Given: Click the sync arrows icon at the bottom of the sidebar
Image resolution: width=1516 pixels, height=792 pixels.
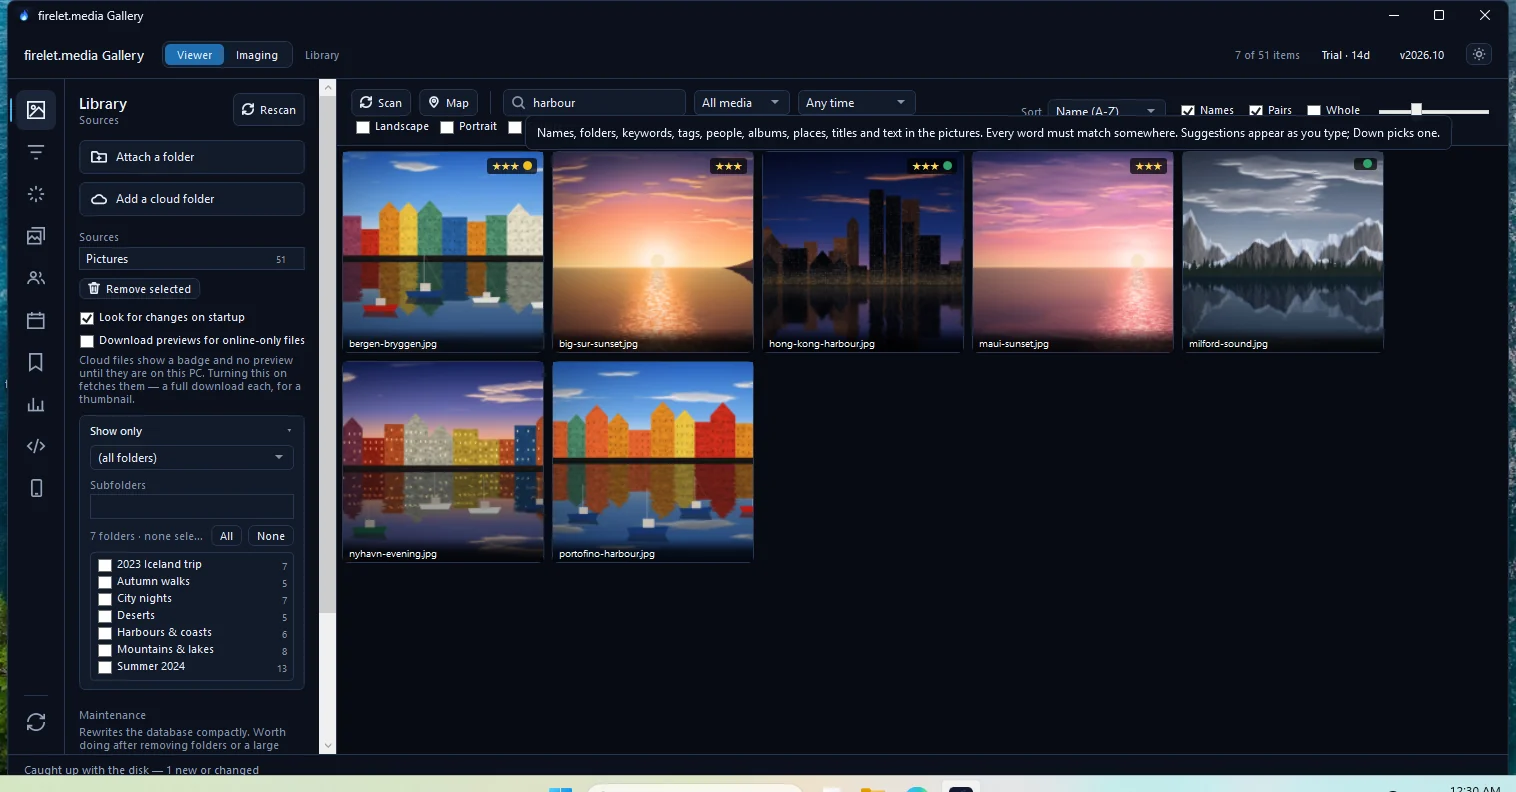Looking at the screenshot, I should tap(36, 722).
